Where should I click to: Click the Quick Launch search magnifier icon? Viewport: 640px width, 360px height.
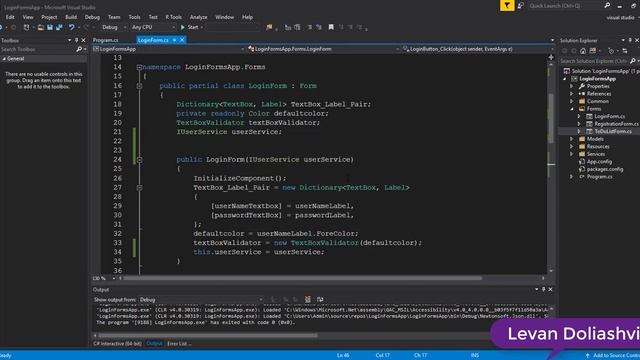tap(607, 5)
